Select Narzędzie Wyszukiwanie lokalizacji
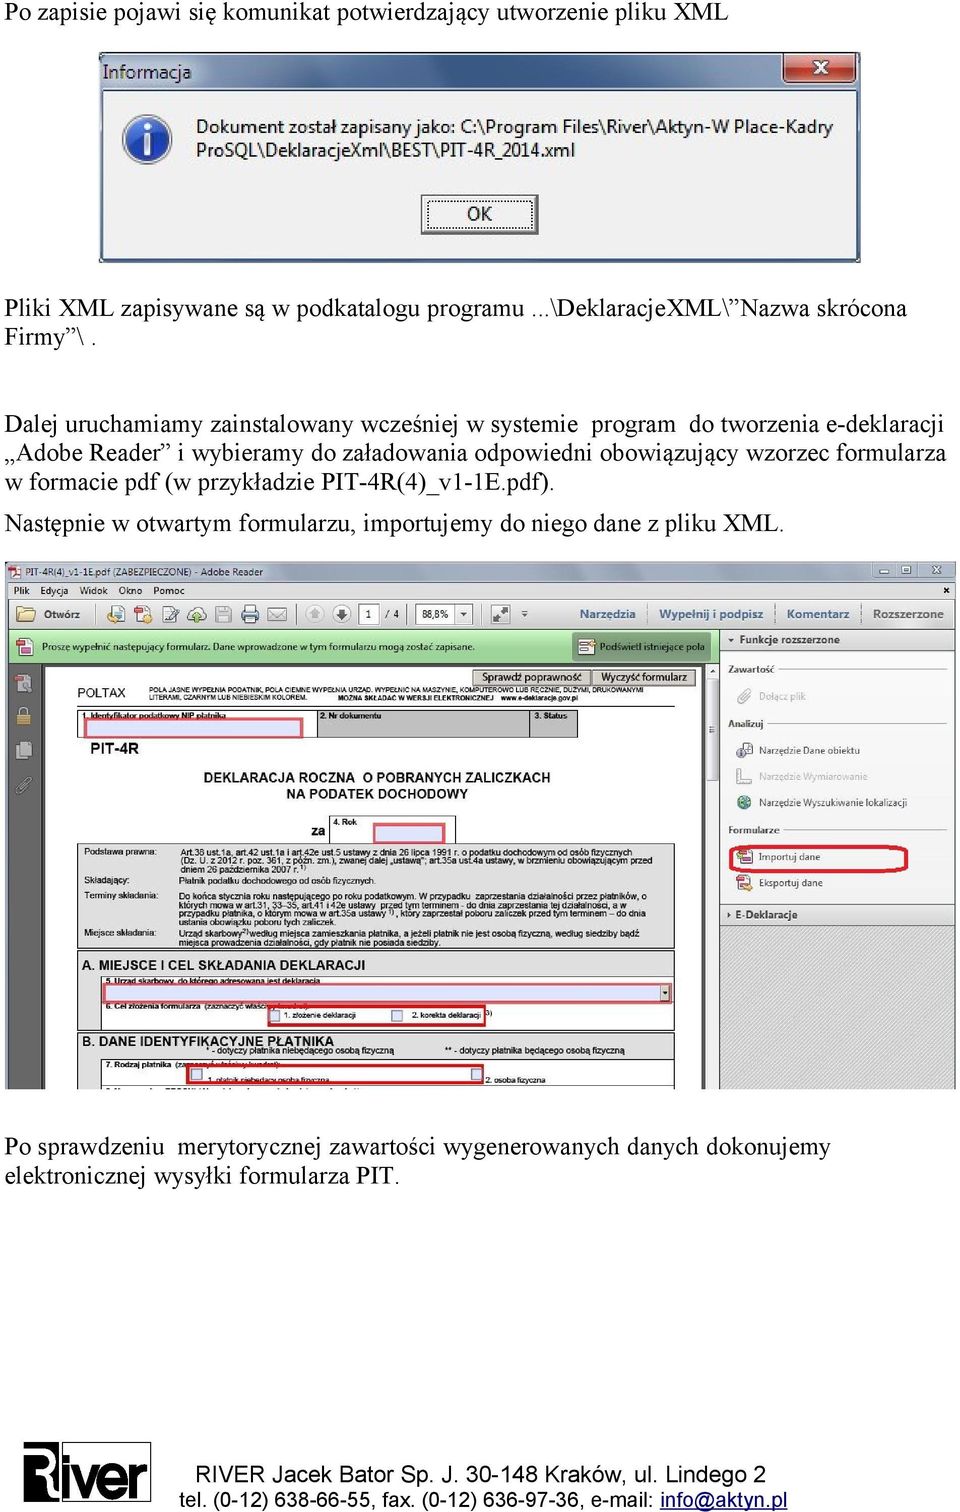This screenshot has height=1512, width=960. (x=822, y=802)
